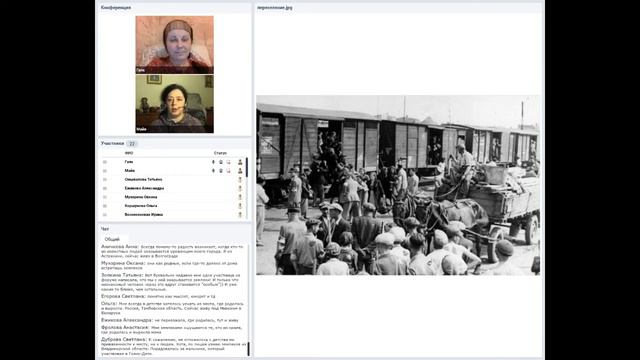Click gray marker left of Татьяна in participants
640x360 pixels.
point(105,180)
